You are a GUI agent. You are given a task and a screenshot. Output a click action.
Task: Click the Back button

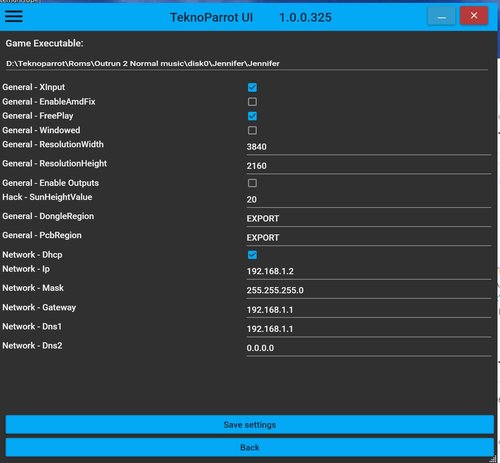250,447
